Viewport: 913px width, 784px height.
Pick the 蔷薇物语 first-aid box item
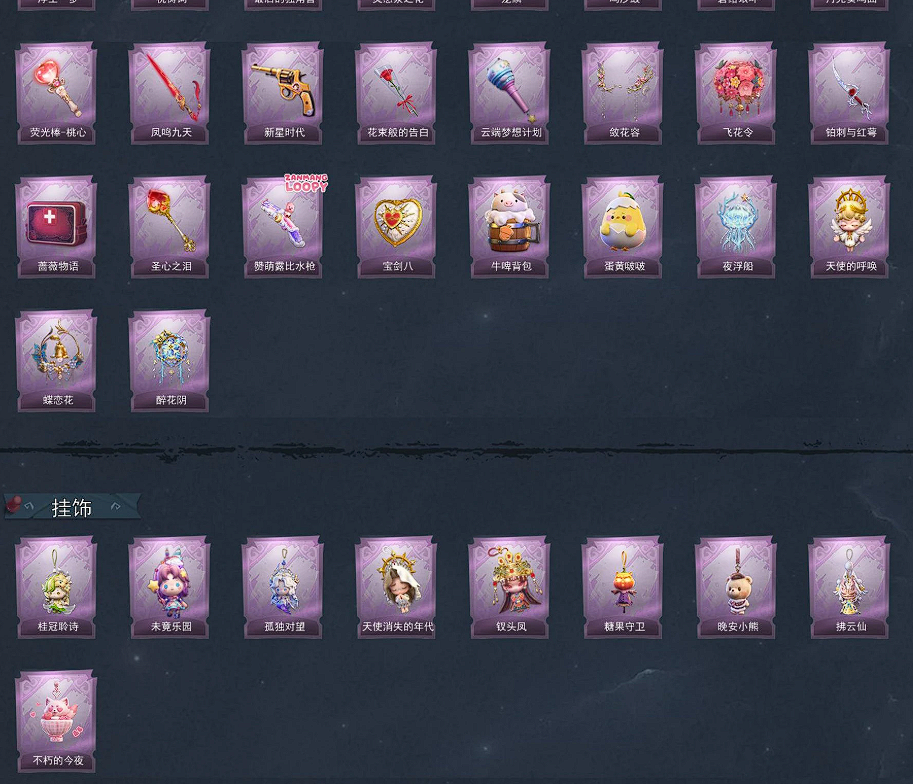click(56, 227)
